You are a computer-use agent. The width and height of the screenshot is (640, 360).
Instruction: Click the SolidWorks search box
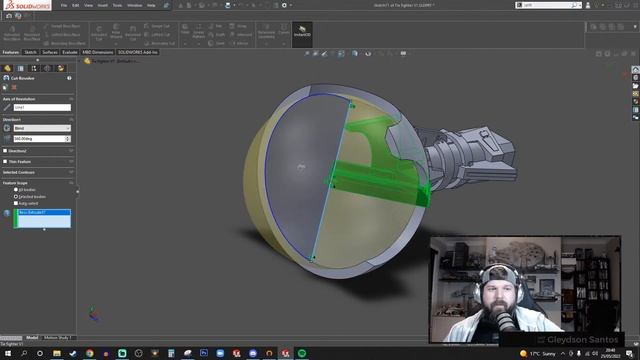pos(548,5)
